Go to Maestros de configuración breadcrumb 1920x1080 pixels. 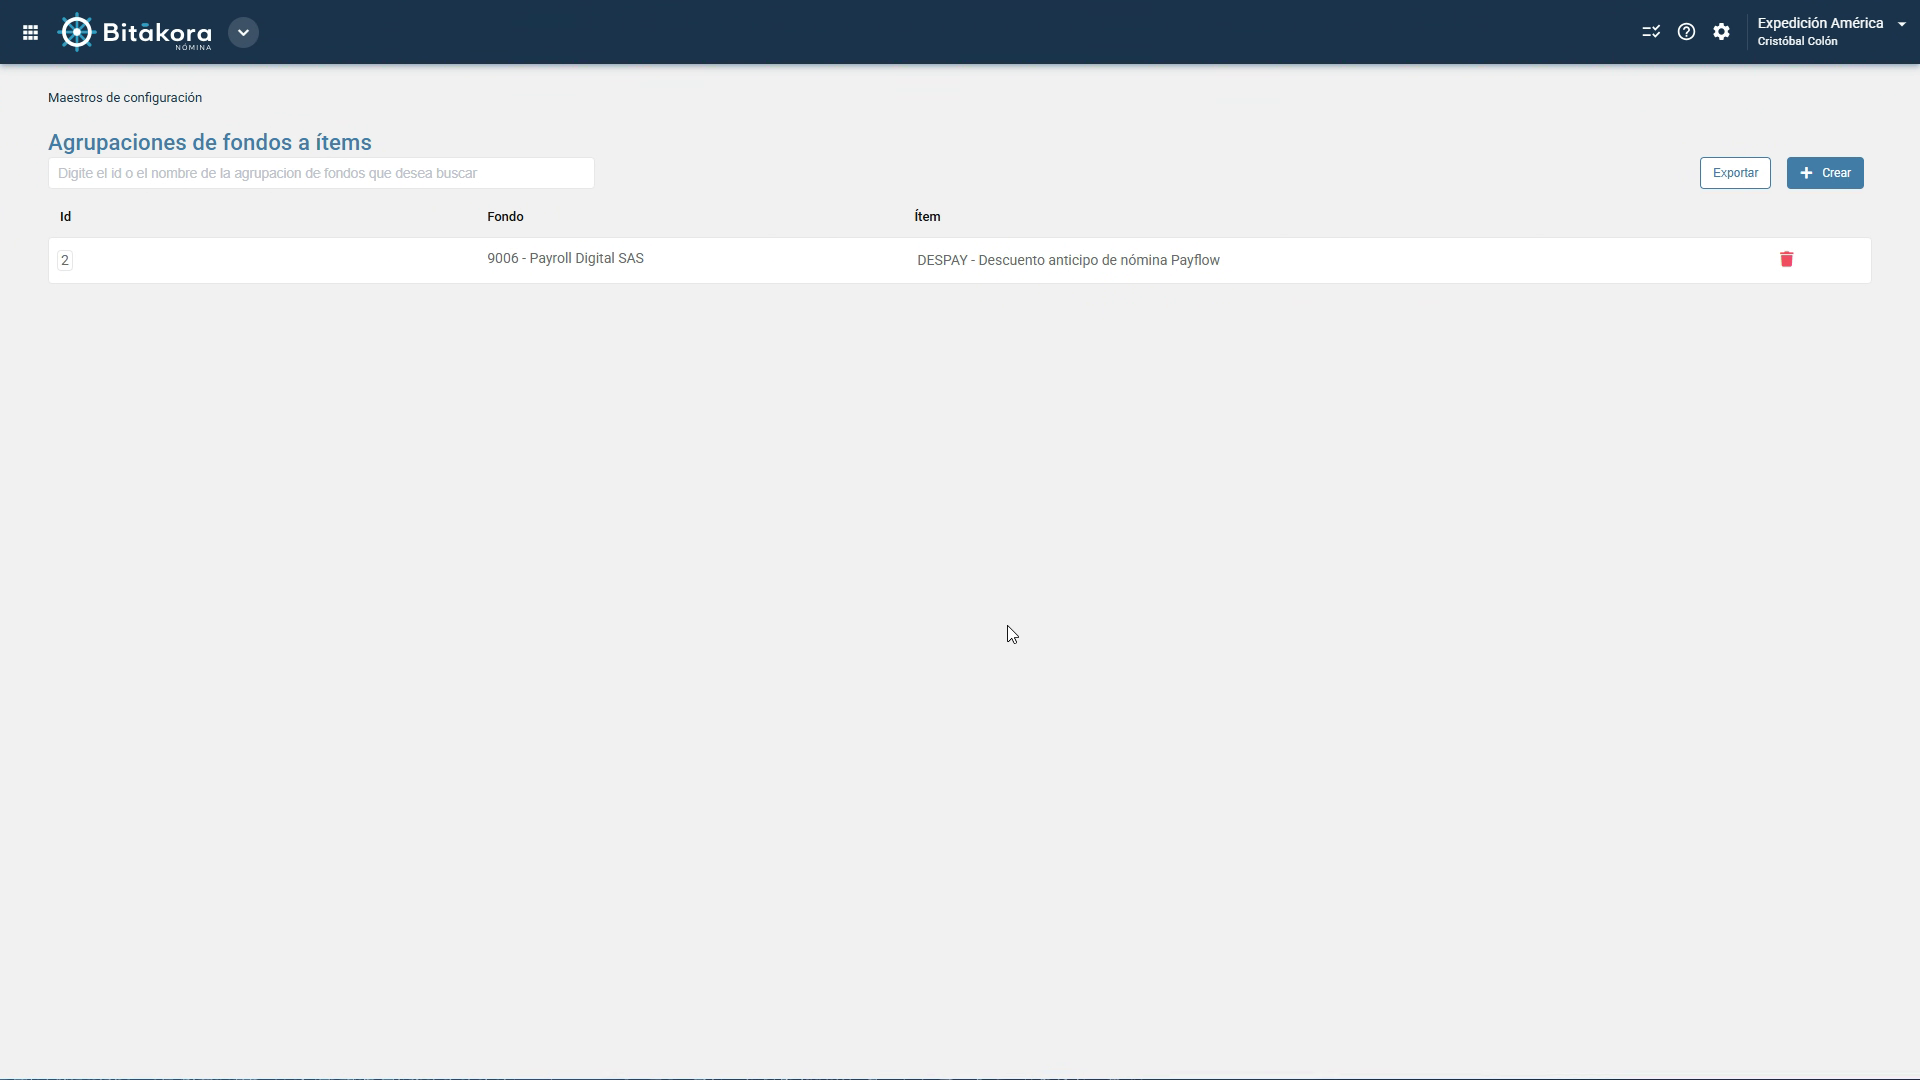click(125, 97)
